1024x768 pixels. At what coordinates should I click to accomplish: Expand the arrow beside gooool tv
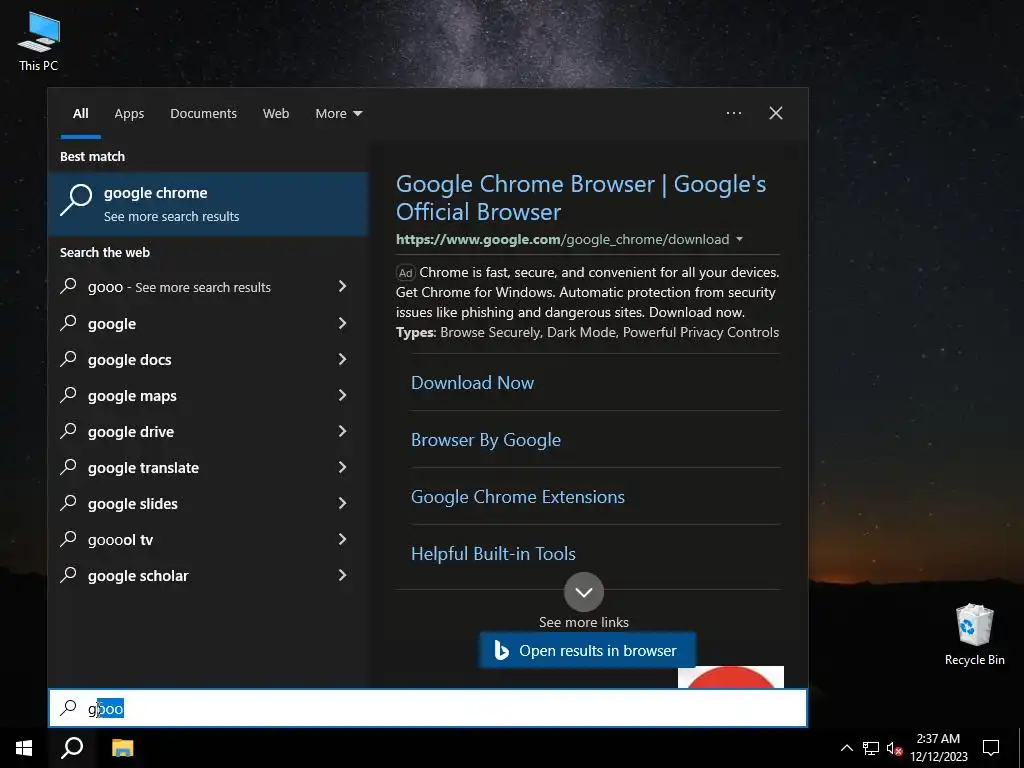coord(342,539)
